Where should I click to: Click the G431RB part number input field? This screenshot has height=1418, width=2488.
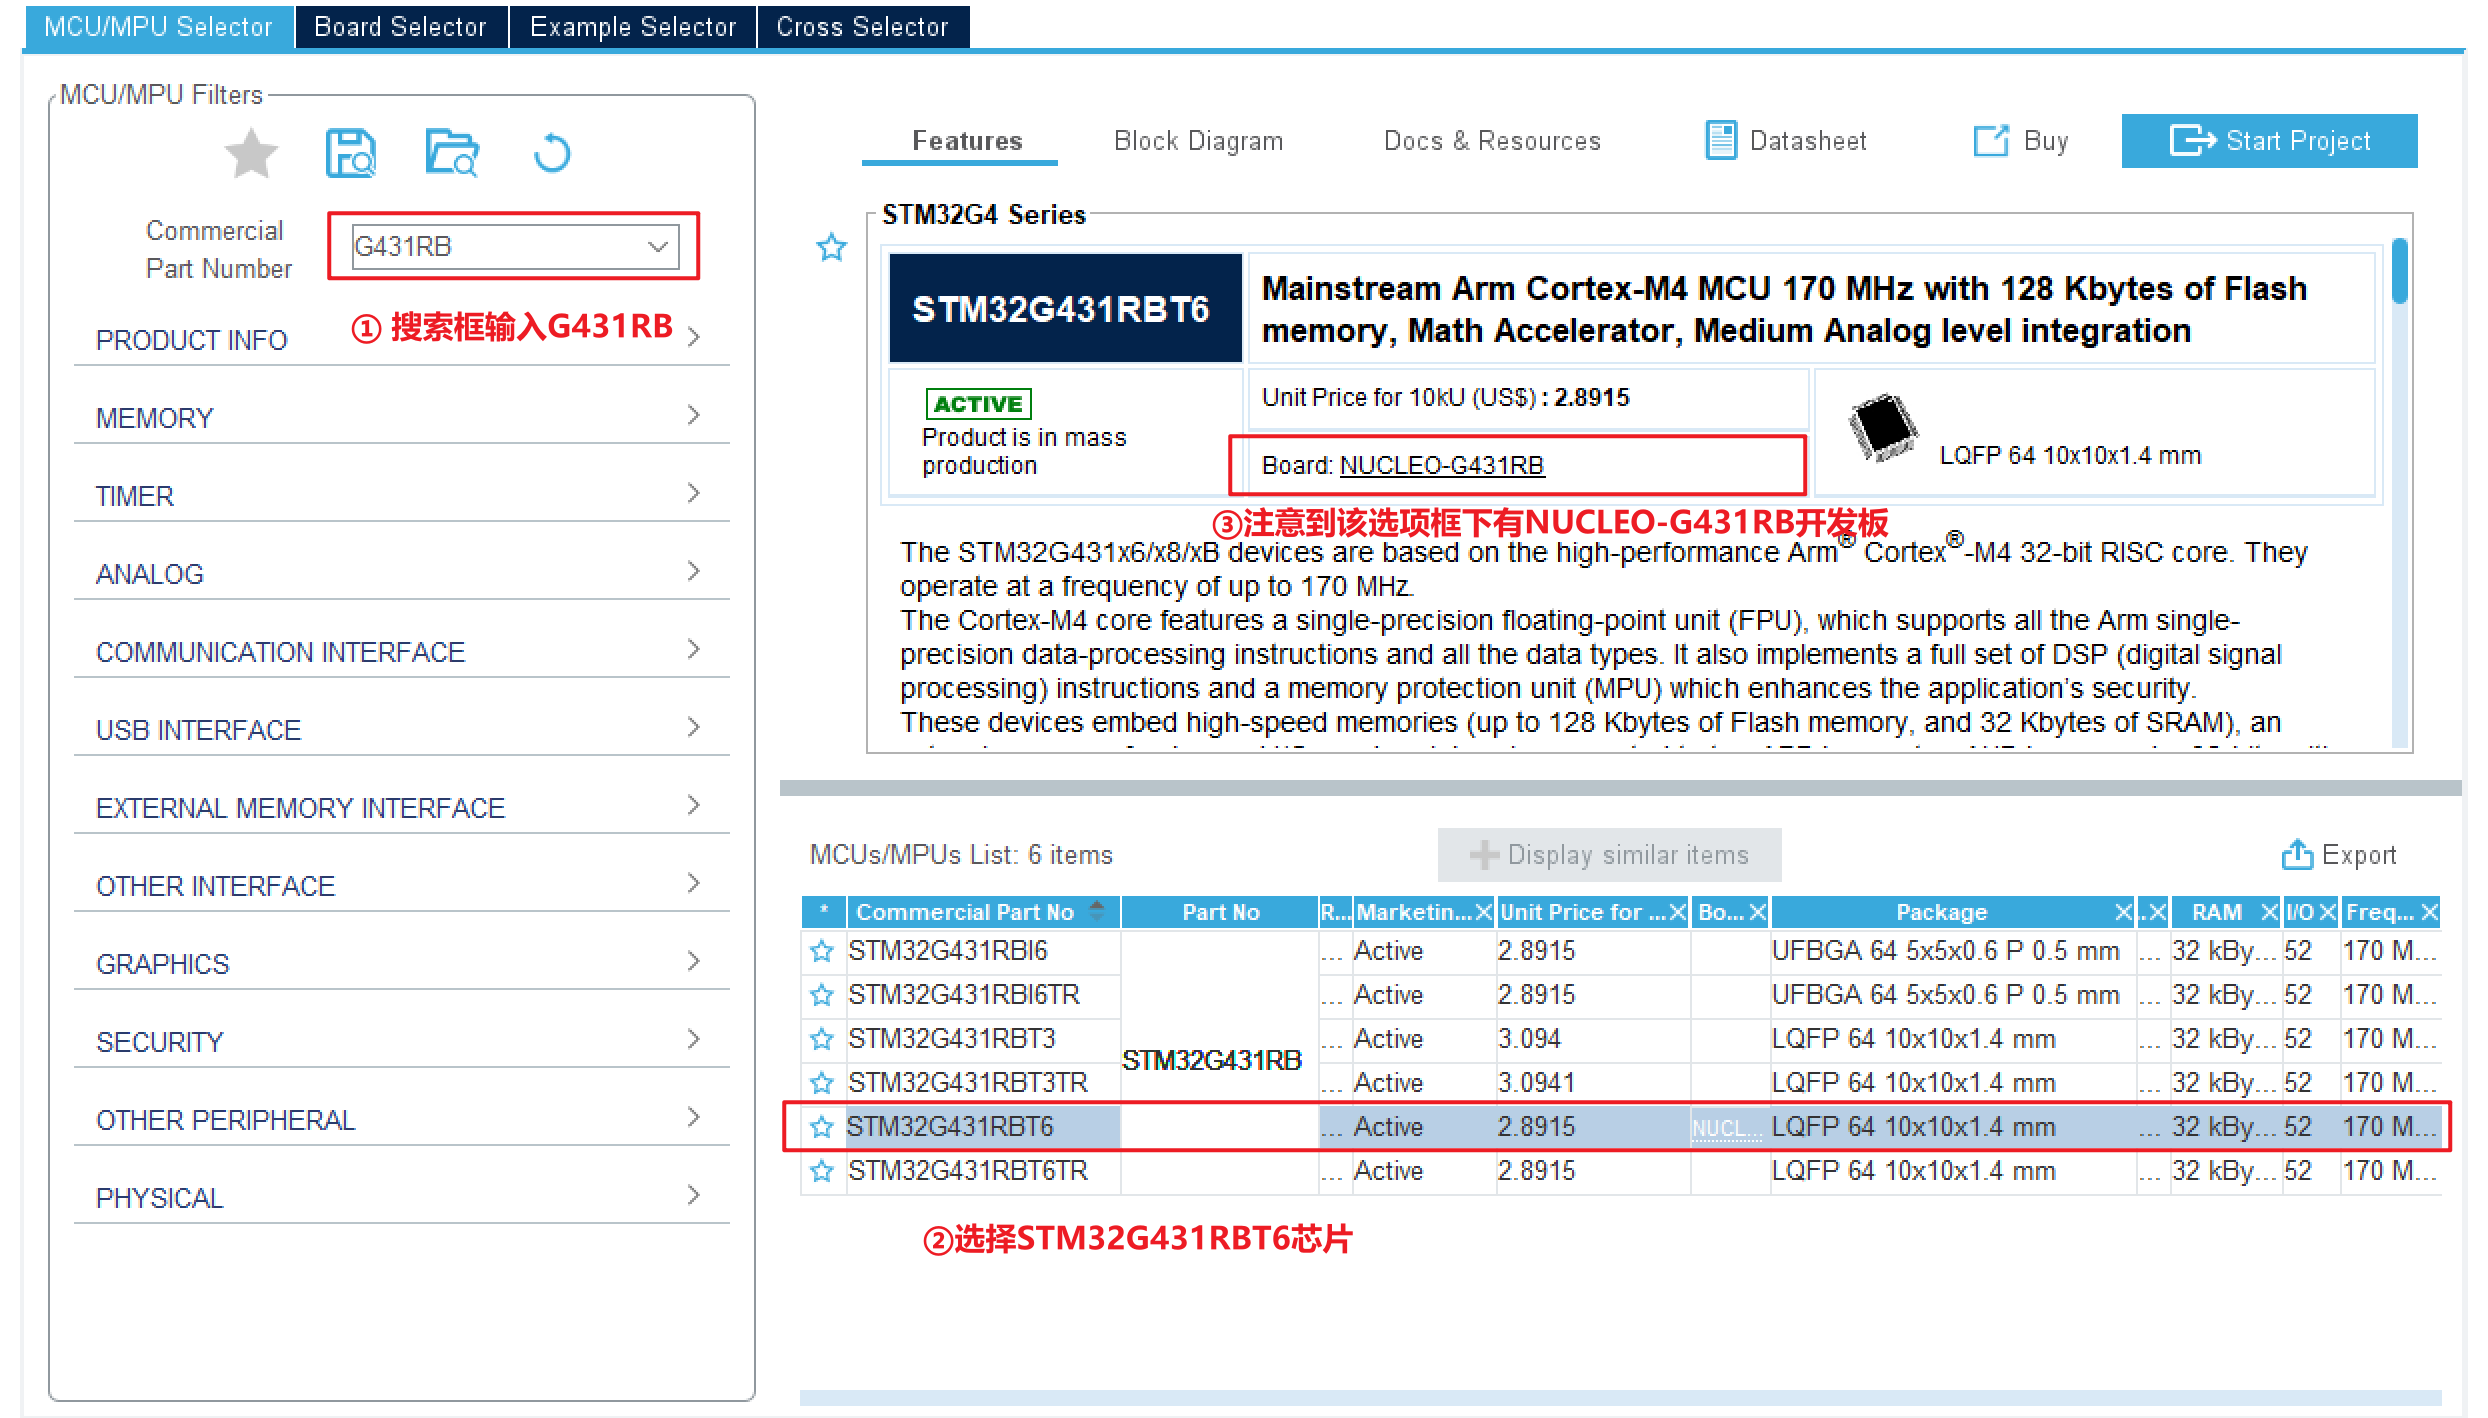click(x=515, y=247)
